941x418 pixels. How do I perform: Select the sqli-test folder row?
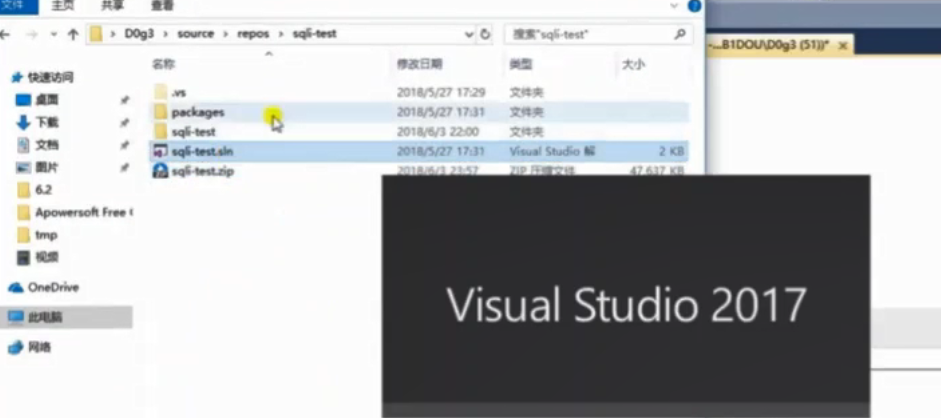coord(418,131)
